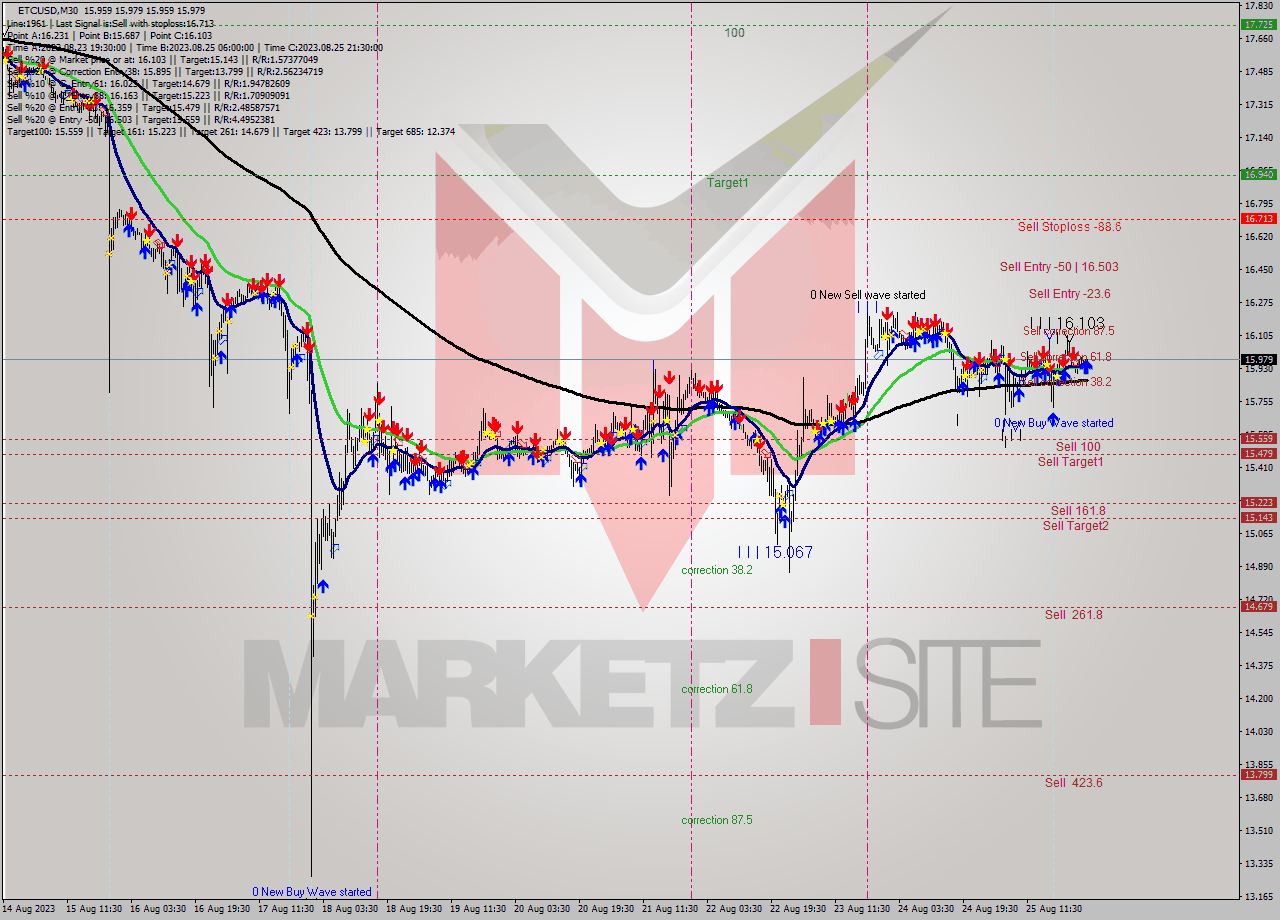This screenshot has width=1280, height=920.
Task: Click the 'Sell 161.8' level label
Action: coord(1078,511)
